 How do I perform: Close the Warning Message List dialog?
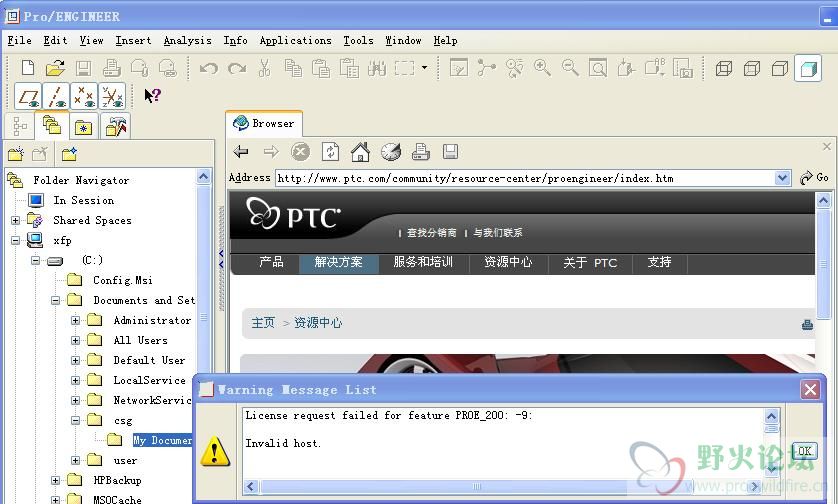pos(810,390)
